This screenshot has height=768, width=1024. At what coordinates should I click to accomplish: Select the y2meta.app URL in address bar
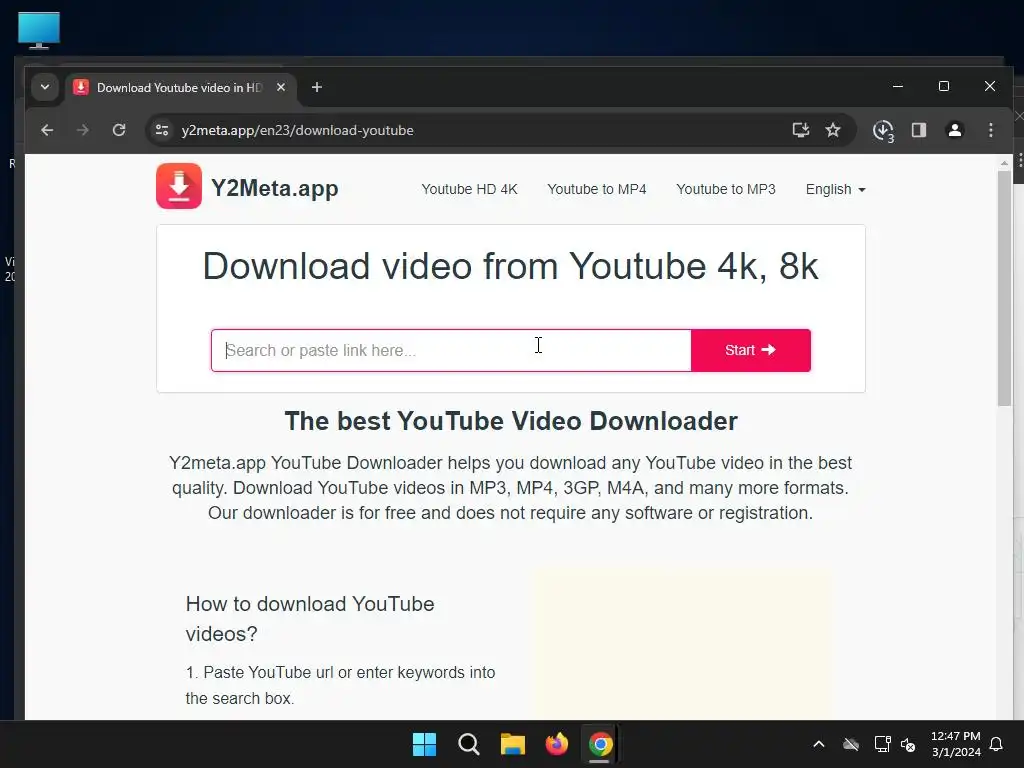297,130
